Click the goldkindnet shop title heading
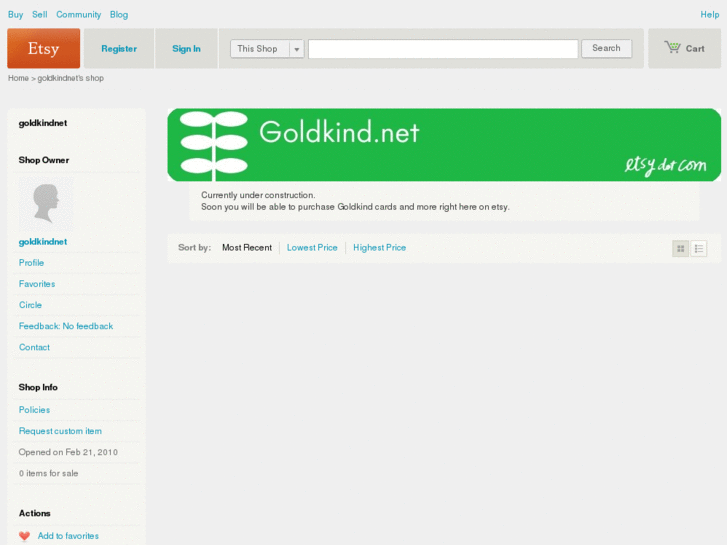Image resolution: width=727 pixels, height=545 pixels. (x=43, y=123)
